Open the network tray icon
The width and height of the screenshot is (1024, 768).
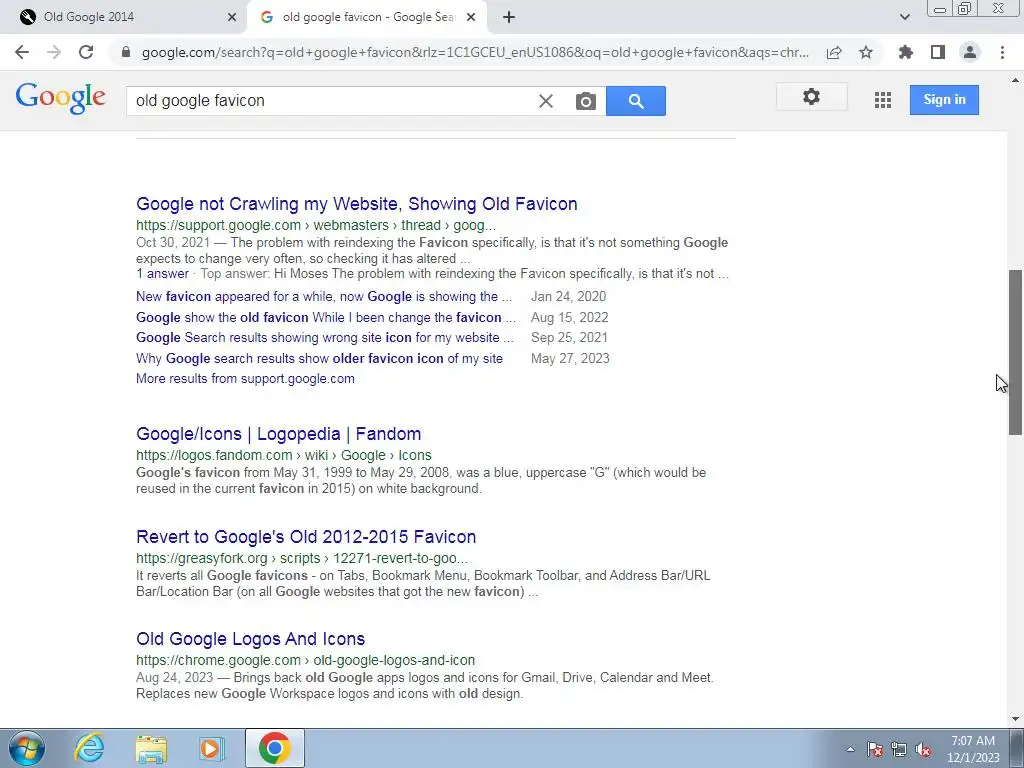(x=899, y=749)
